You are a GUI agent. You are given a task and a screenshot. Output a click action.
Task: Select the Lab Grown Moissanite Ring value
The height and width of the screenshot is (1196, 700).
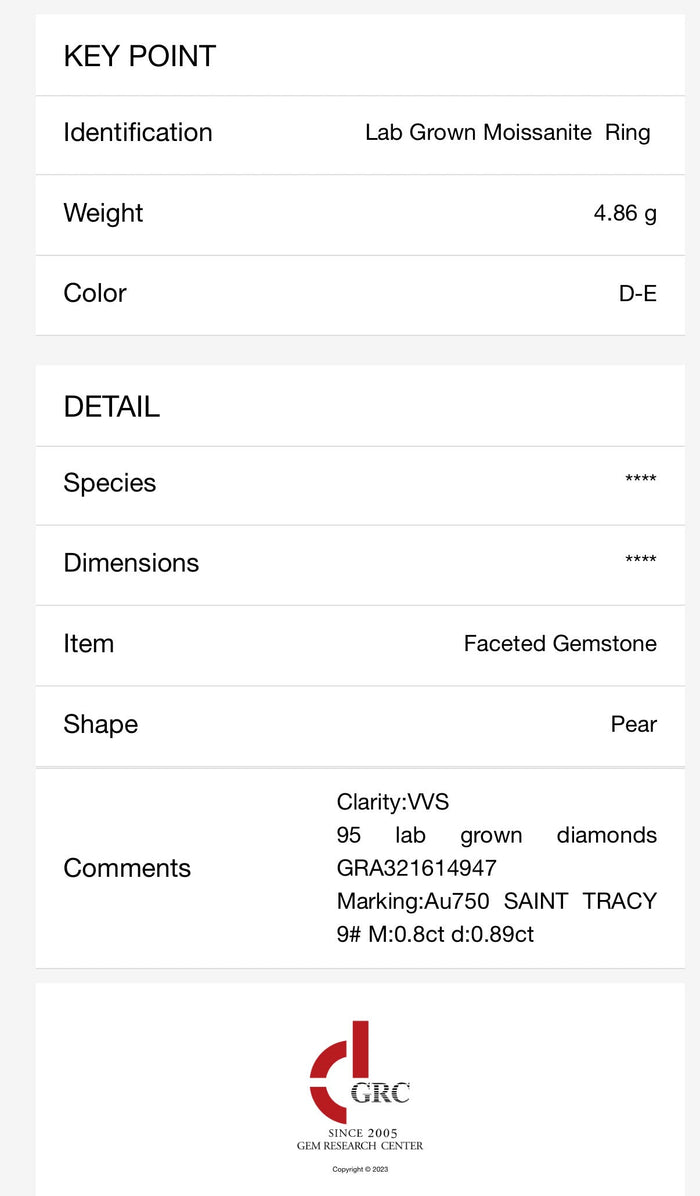click(507, 133)
